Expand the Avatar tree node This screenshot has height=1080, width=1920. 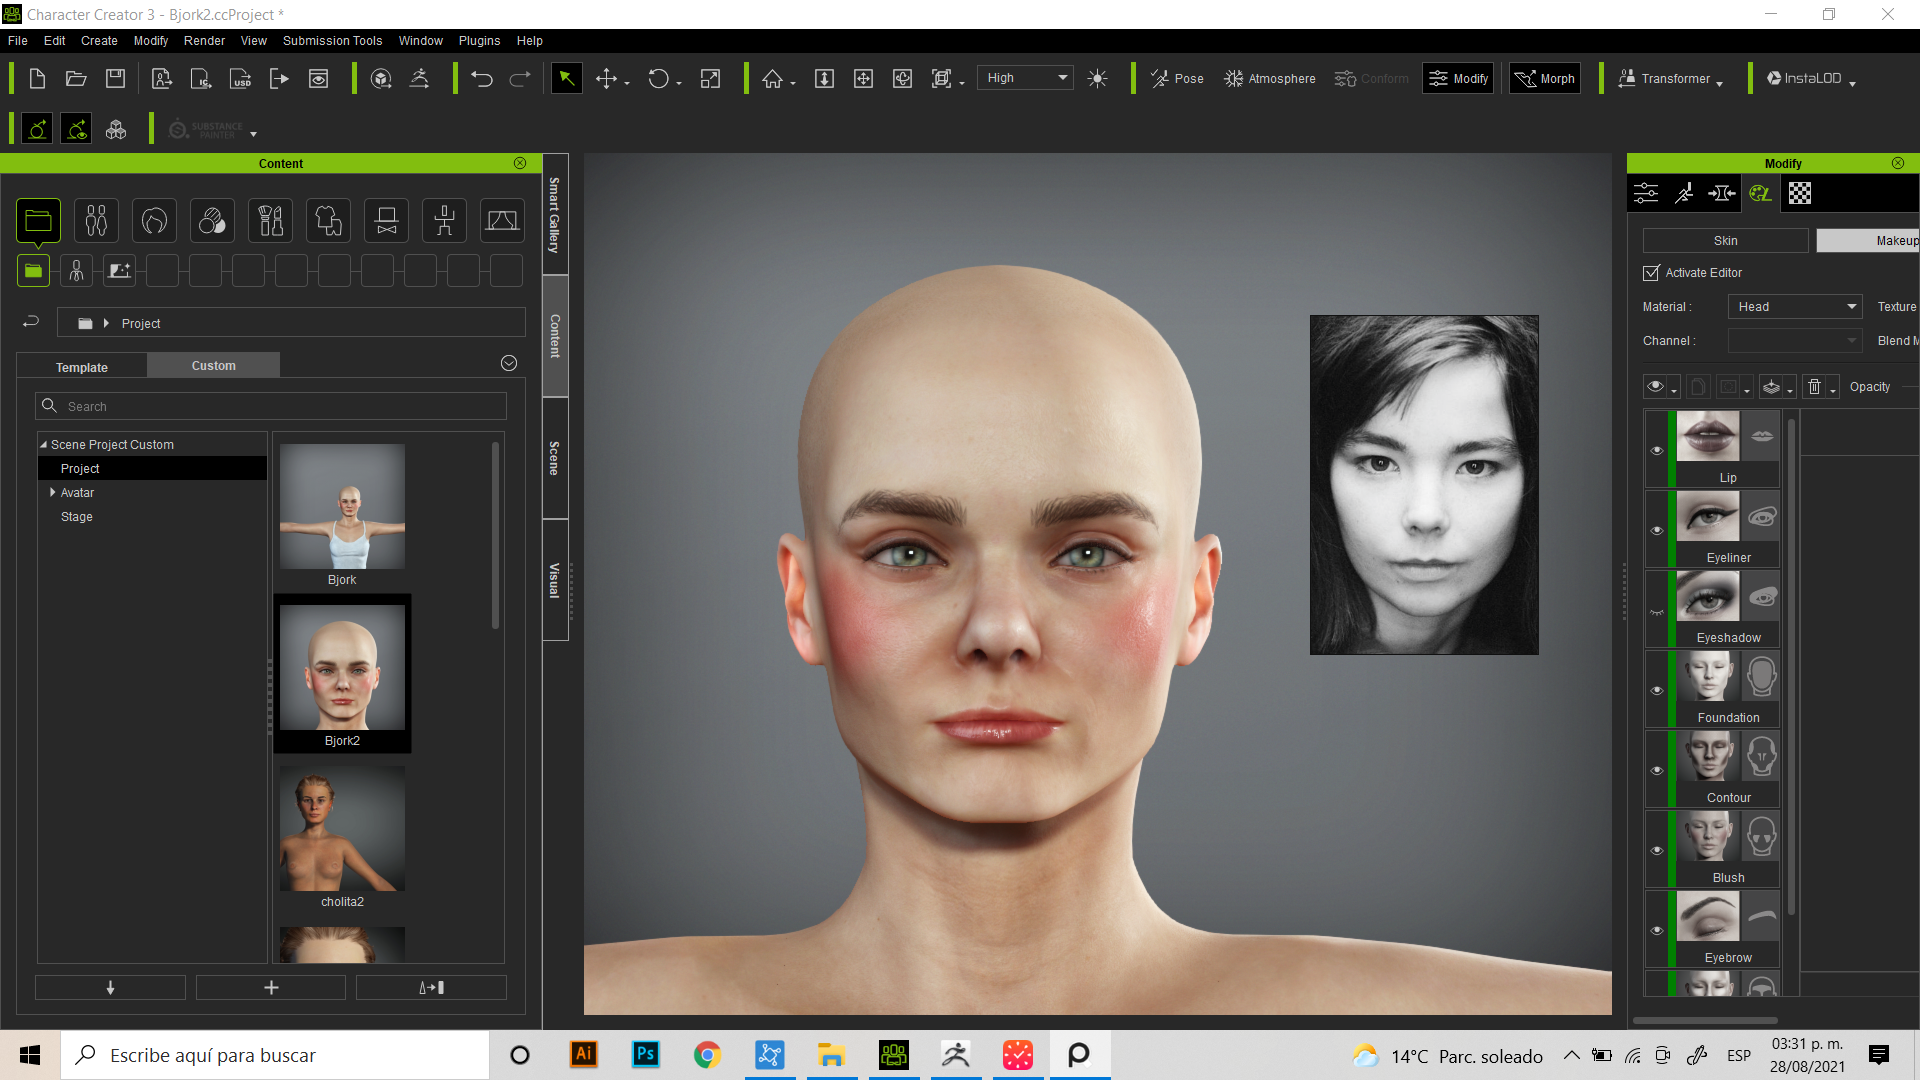pos(53,492)
